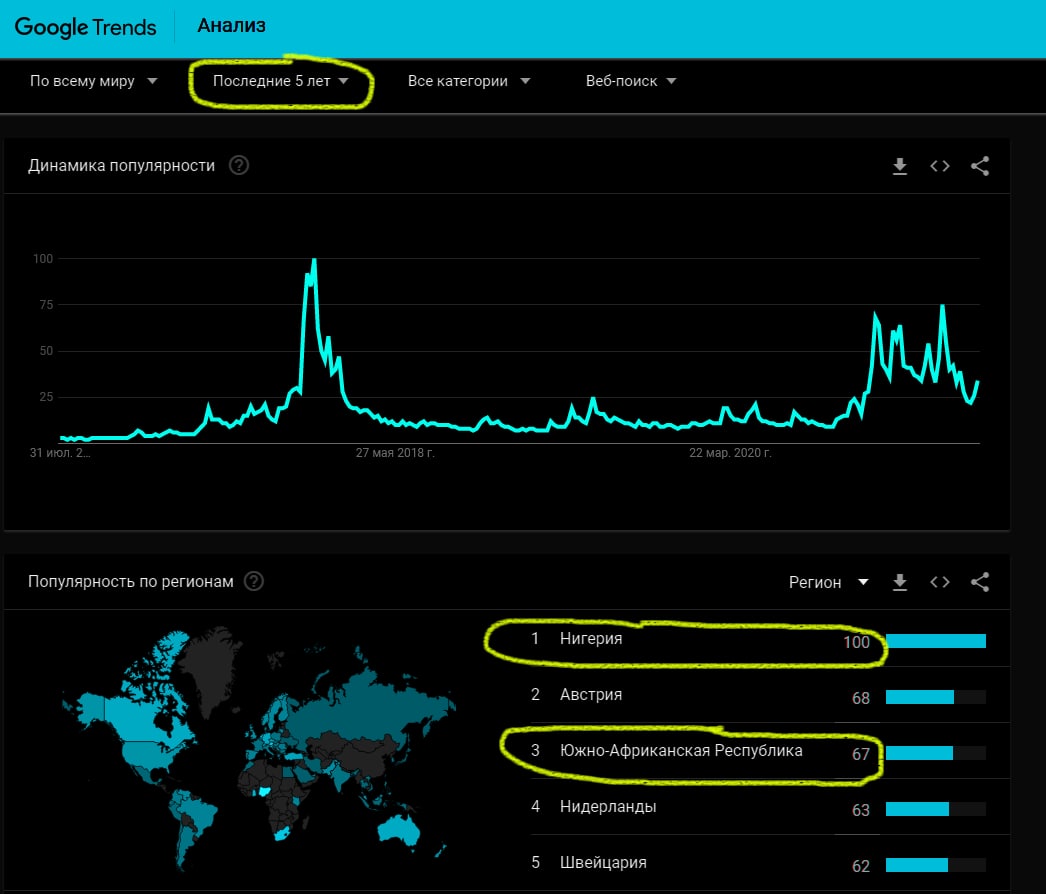The image size is (1046, 894).
Task: Click the world map thumbnail
Action: (x=257, y=747)
